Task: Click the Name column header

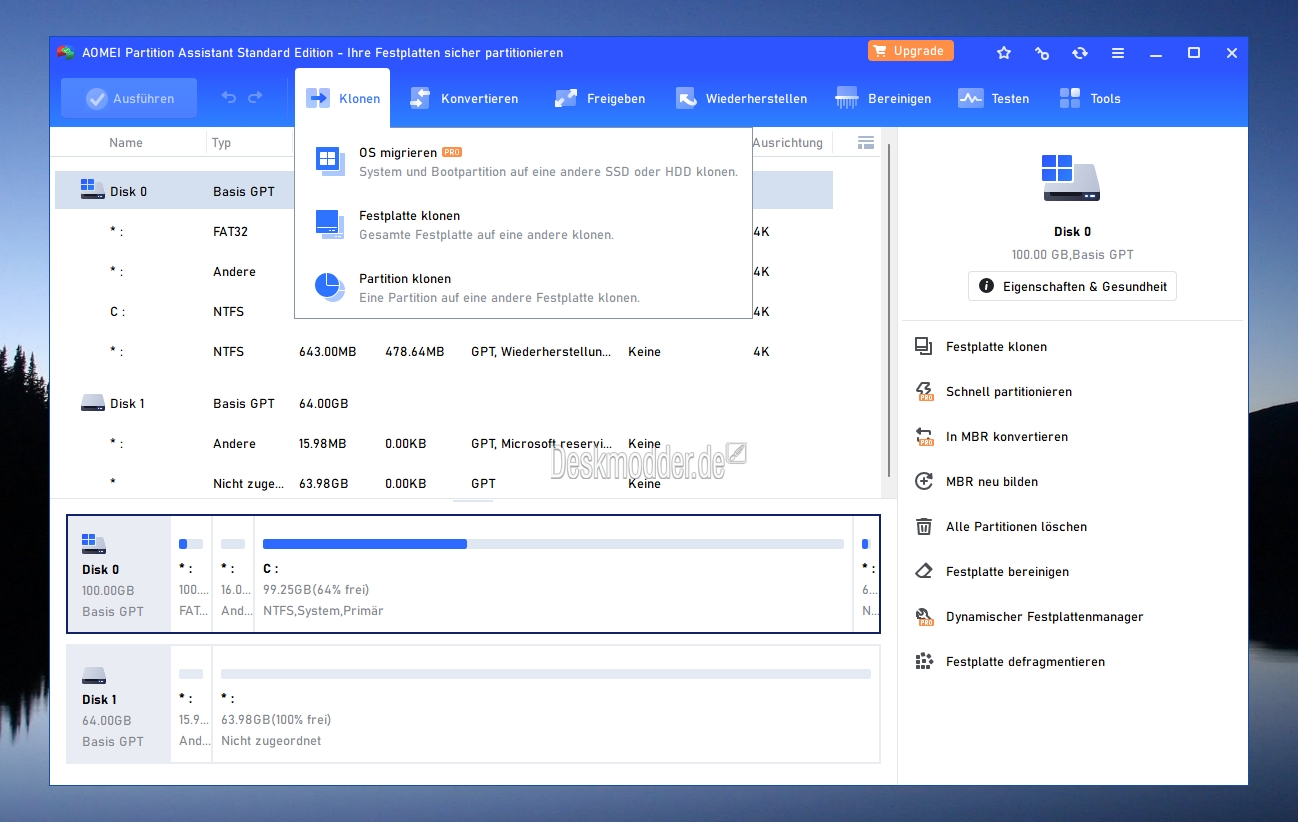Action: (126, 143)
